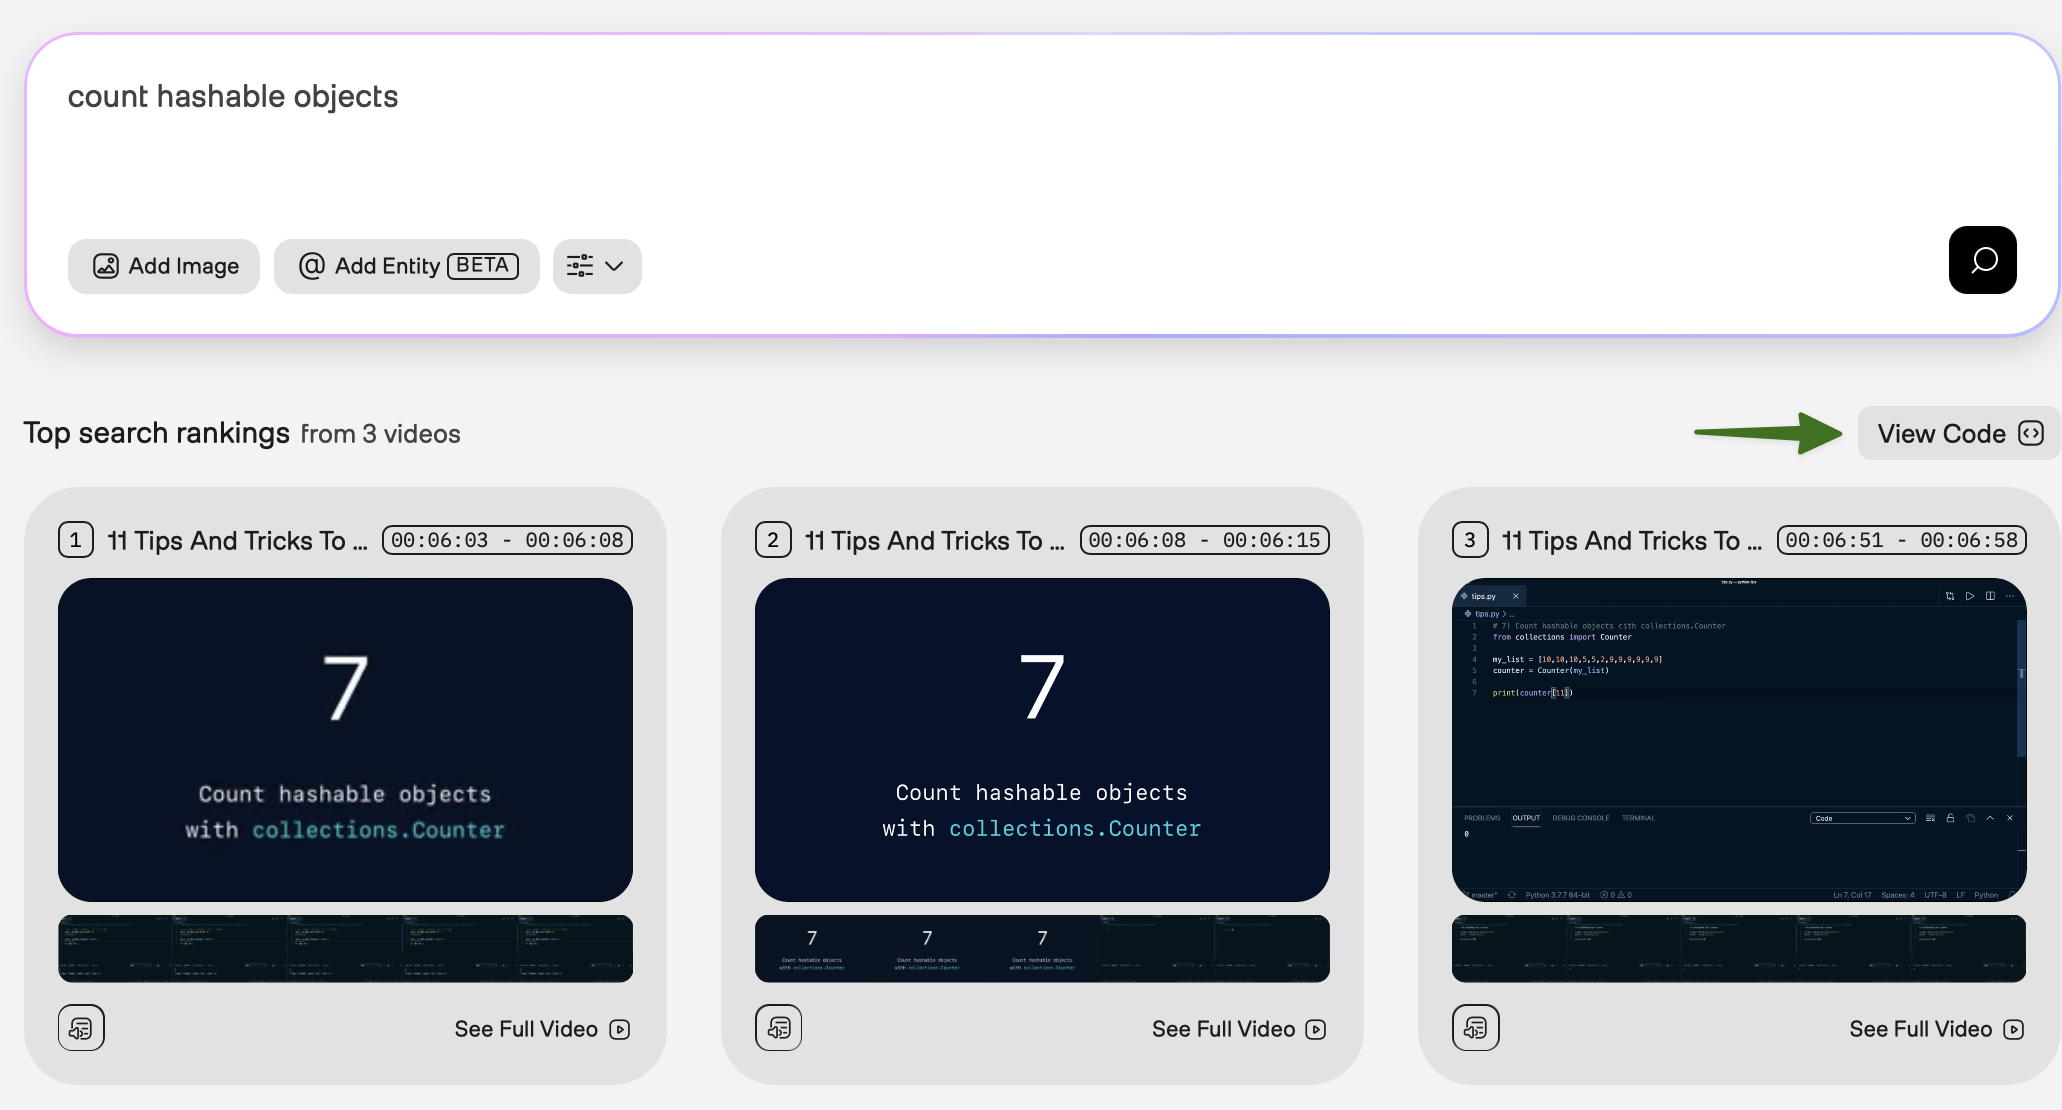
Task: Open See Full Video for result 3
Action: [x=1935, y=1029]
